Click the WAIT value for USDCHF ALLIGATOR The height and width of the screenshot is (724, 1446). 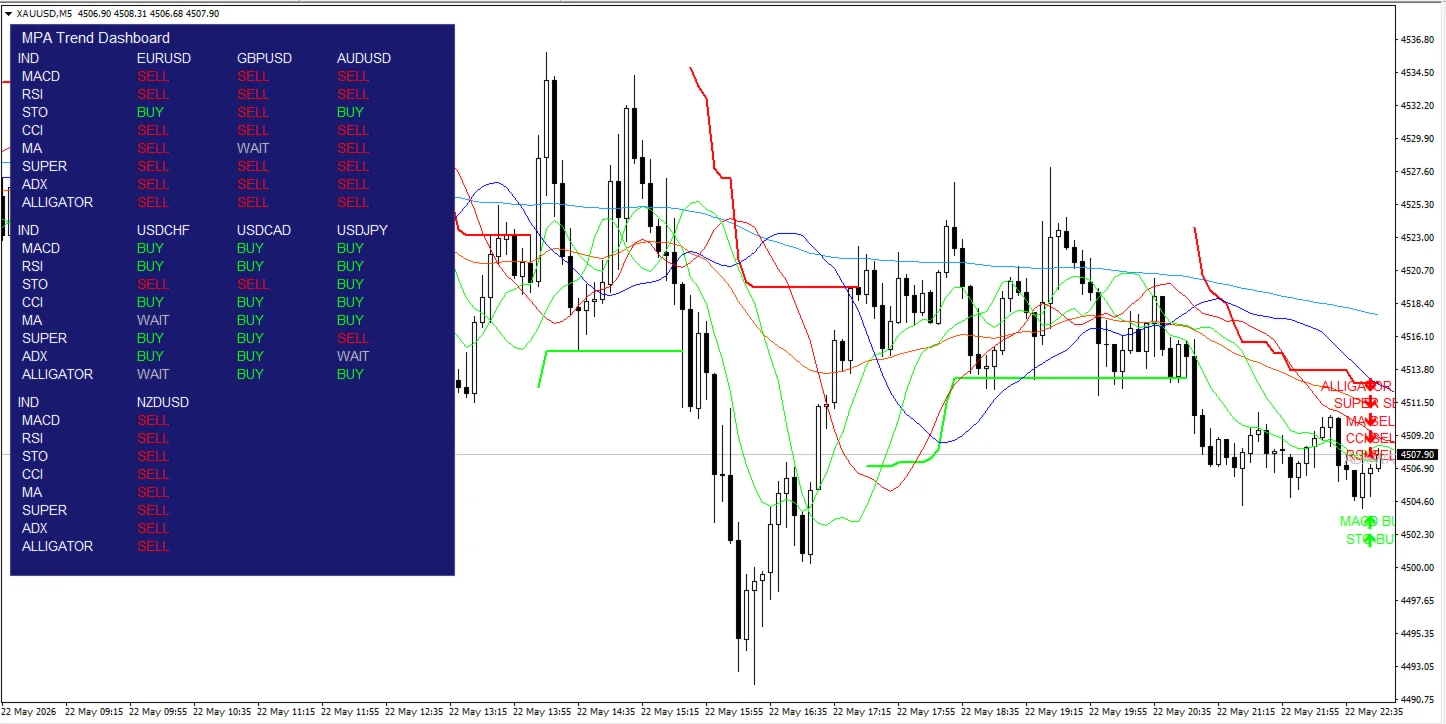153,374
